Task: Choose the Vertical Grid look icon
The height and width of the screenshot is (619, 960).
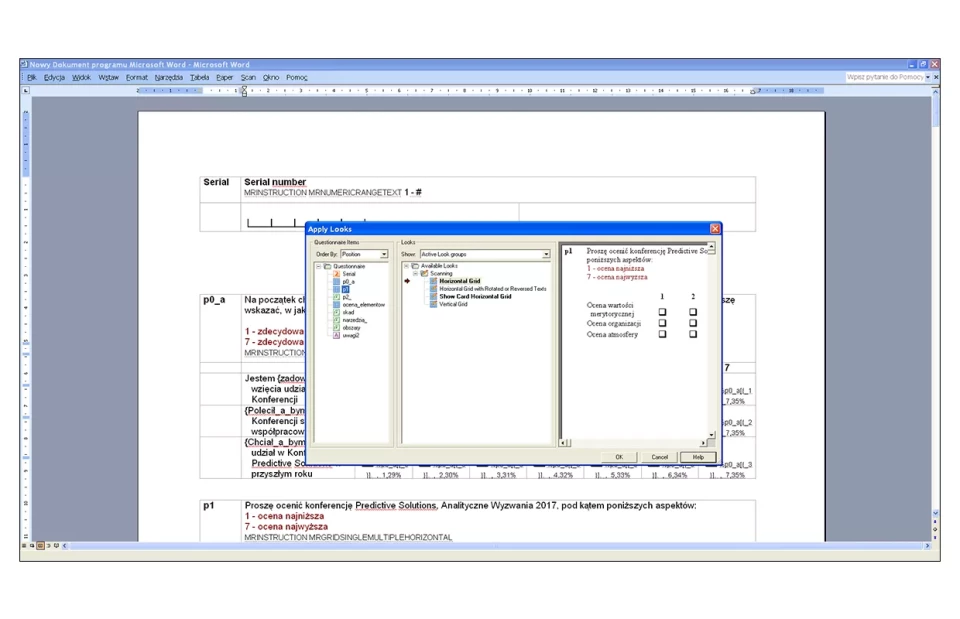Action: [x=433, y=304]
